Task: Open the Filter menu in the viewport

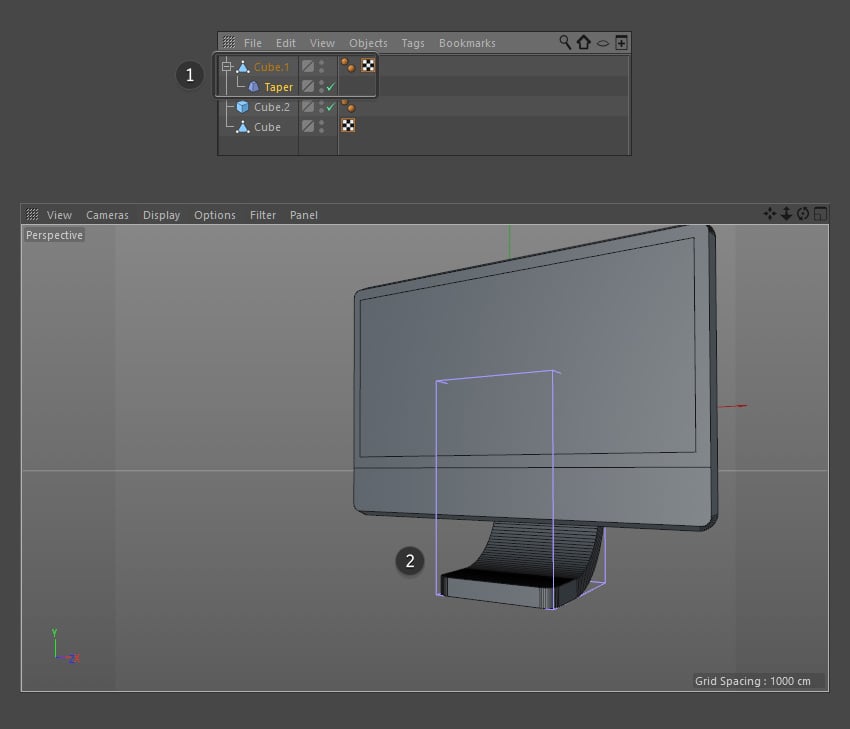Action: (262, 214)
